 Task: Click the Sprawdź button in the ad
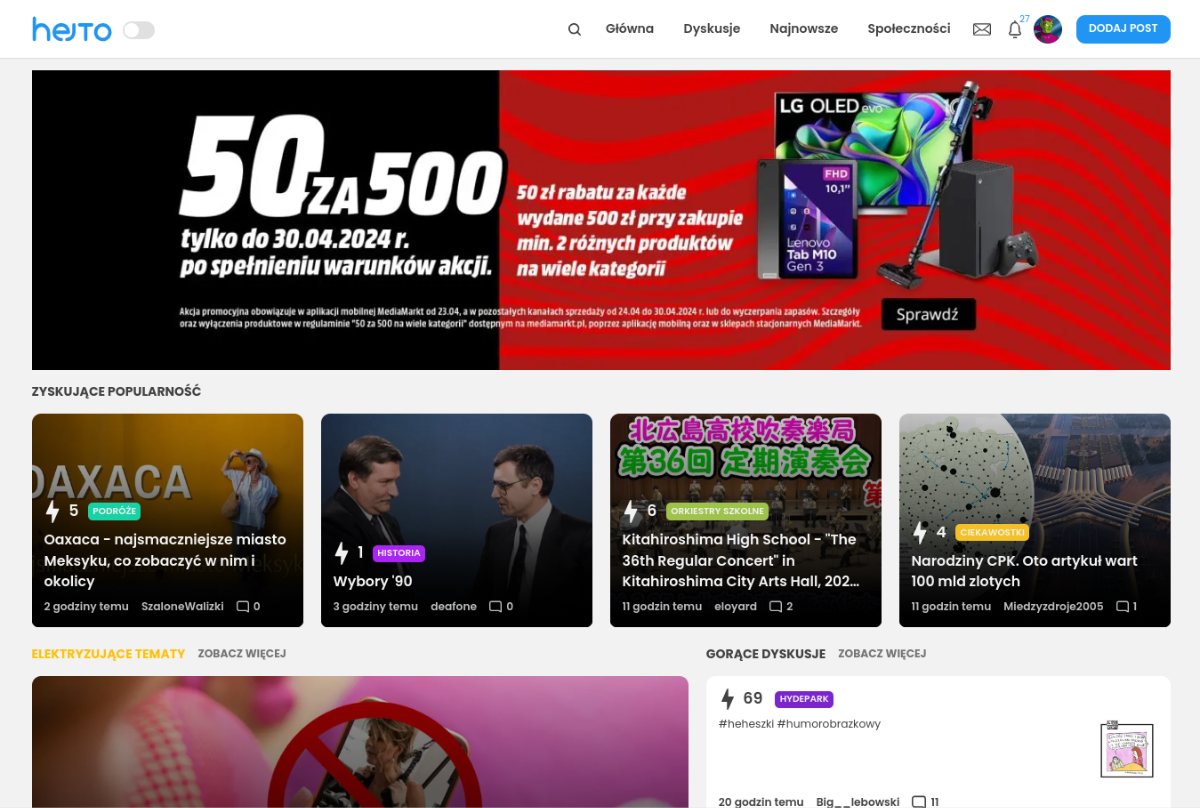click(x=928, y=314)
